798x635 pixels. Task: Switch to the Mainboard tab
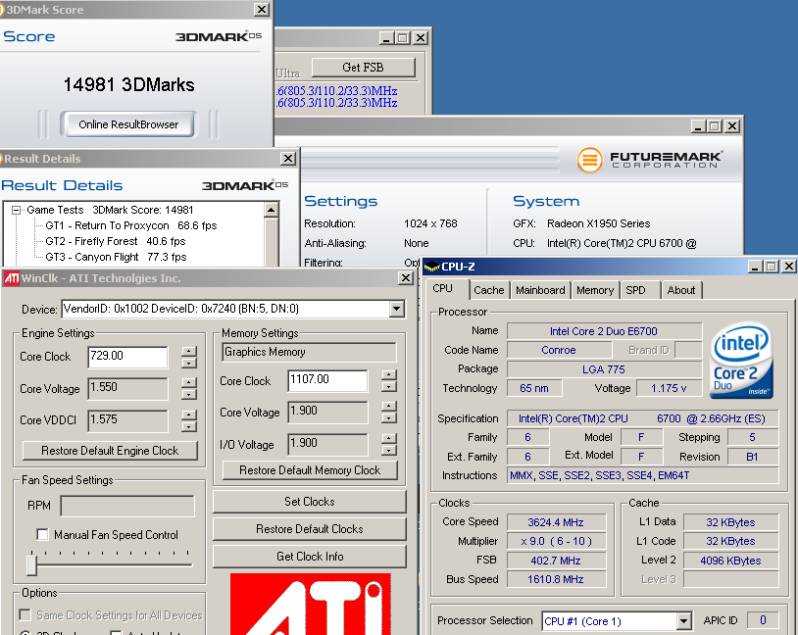click(x=540, y=290)
